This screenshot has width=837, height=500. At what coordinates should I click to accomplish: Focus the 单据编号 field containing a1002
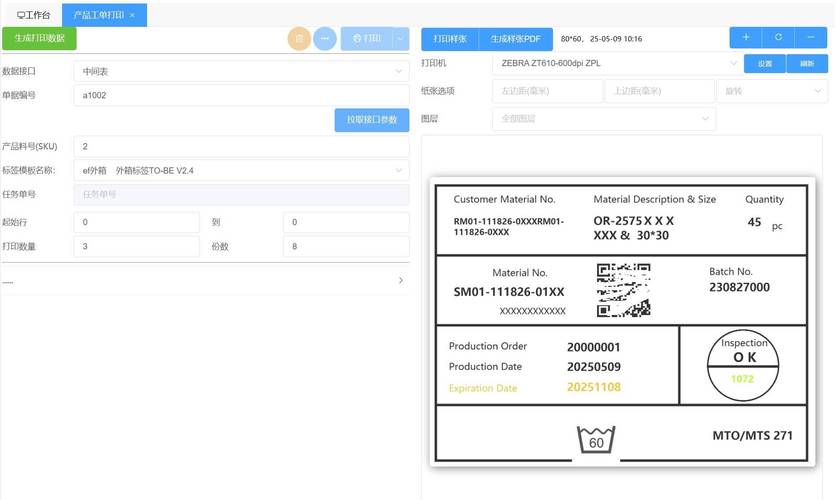pyautogui.click(x=241, y=96)
